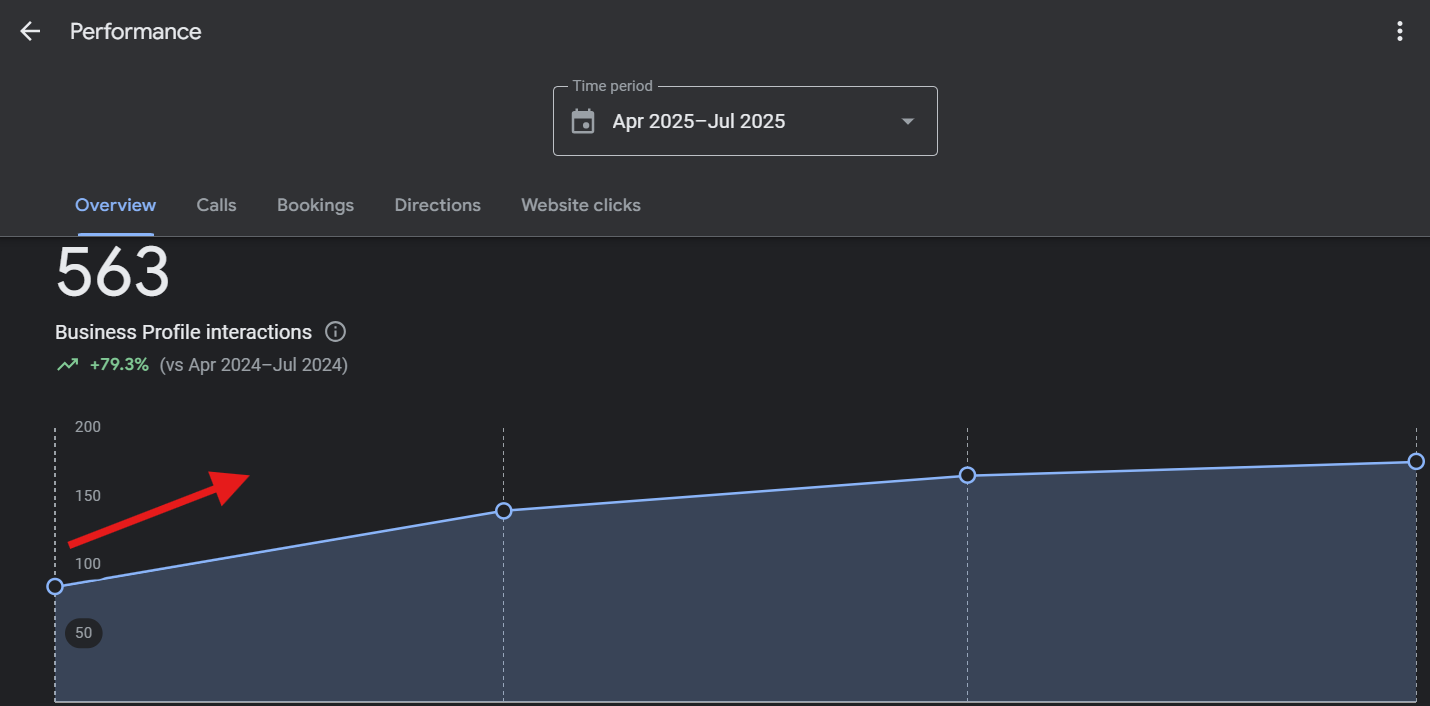The height and width of the screenshot is (706, 1430).
Task: Click the highlighted 50 axis label
Action: [84, 633]
